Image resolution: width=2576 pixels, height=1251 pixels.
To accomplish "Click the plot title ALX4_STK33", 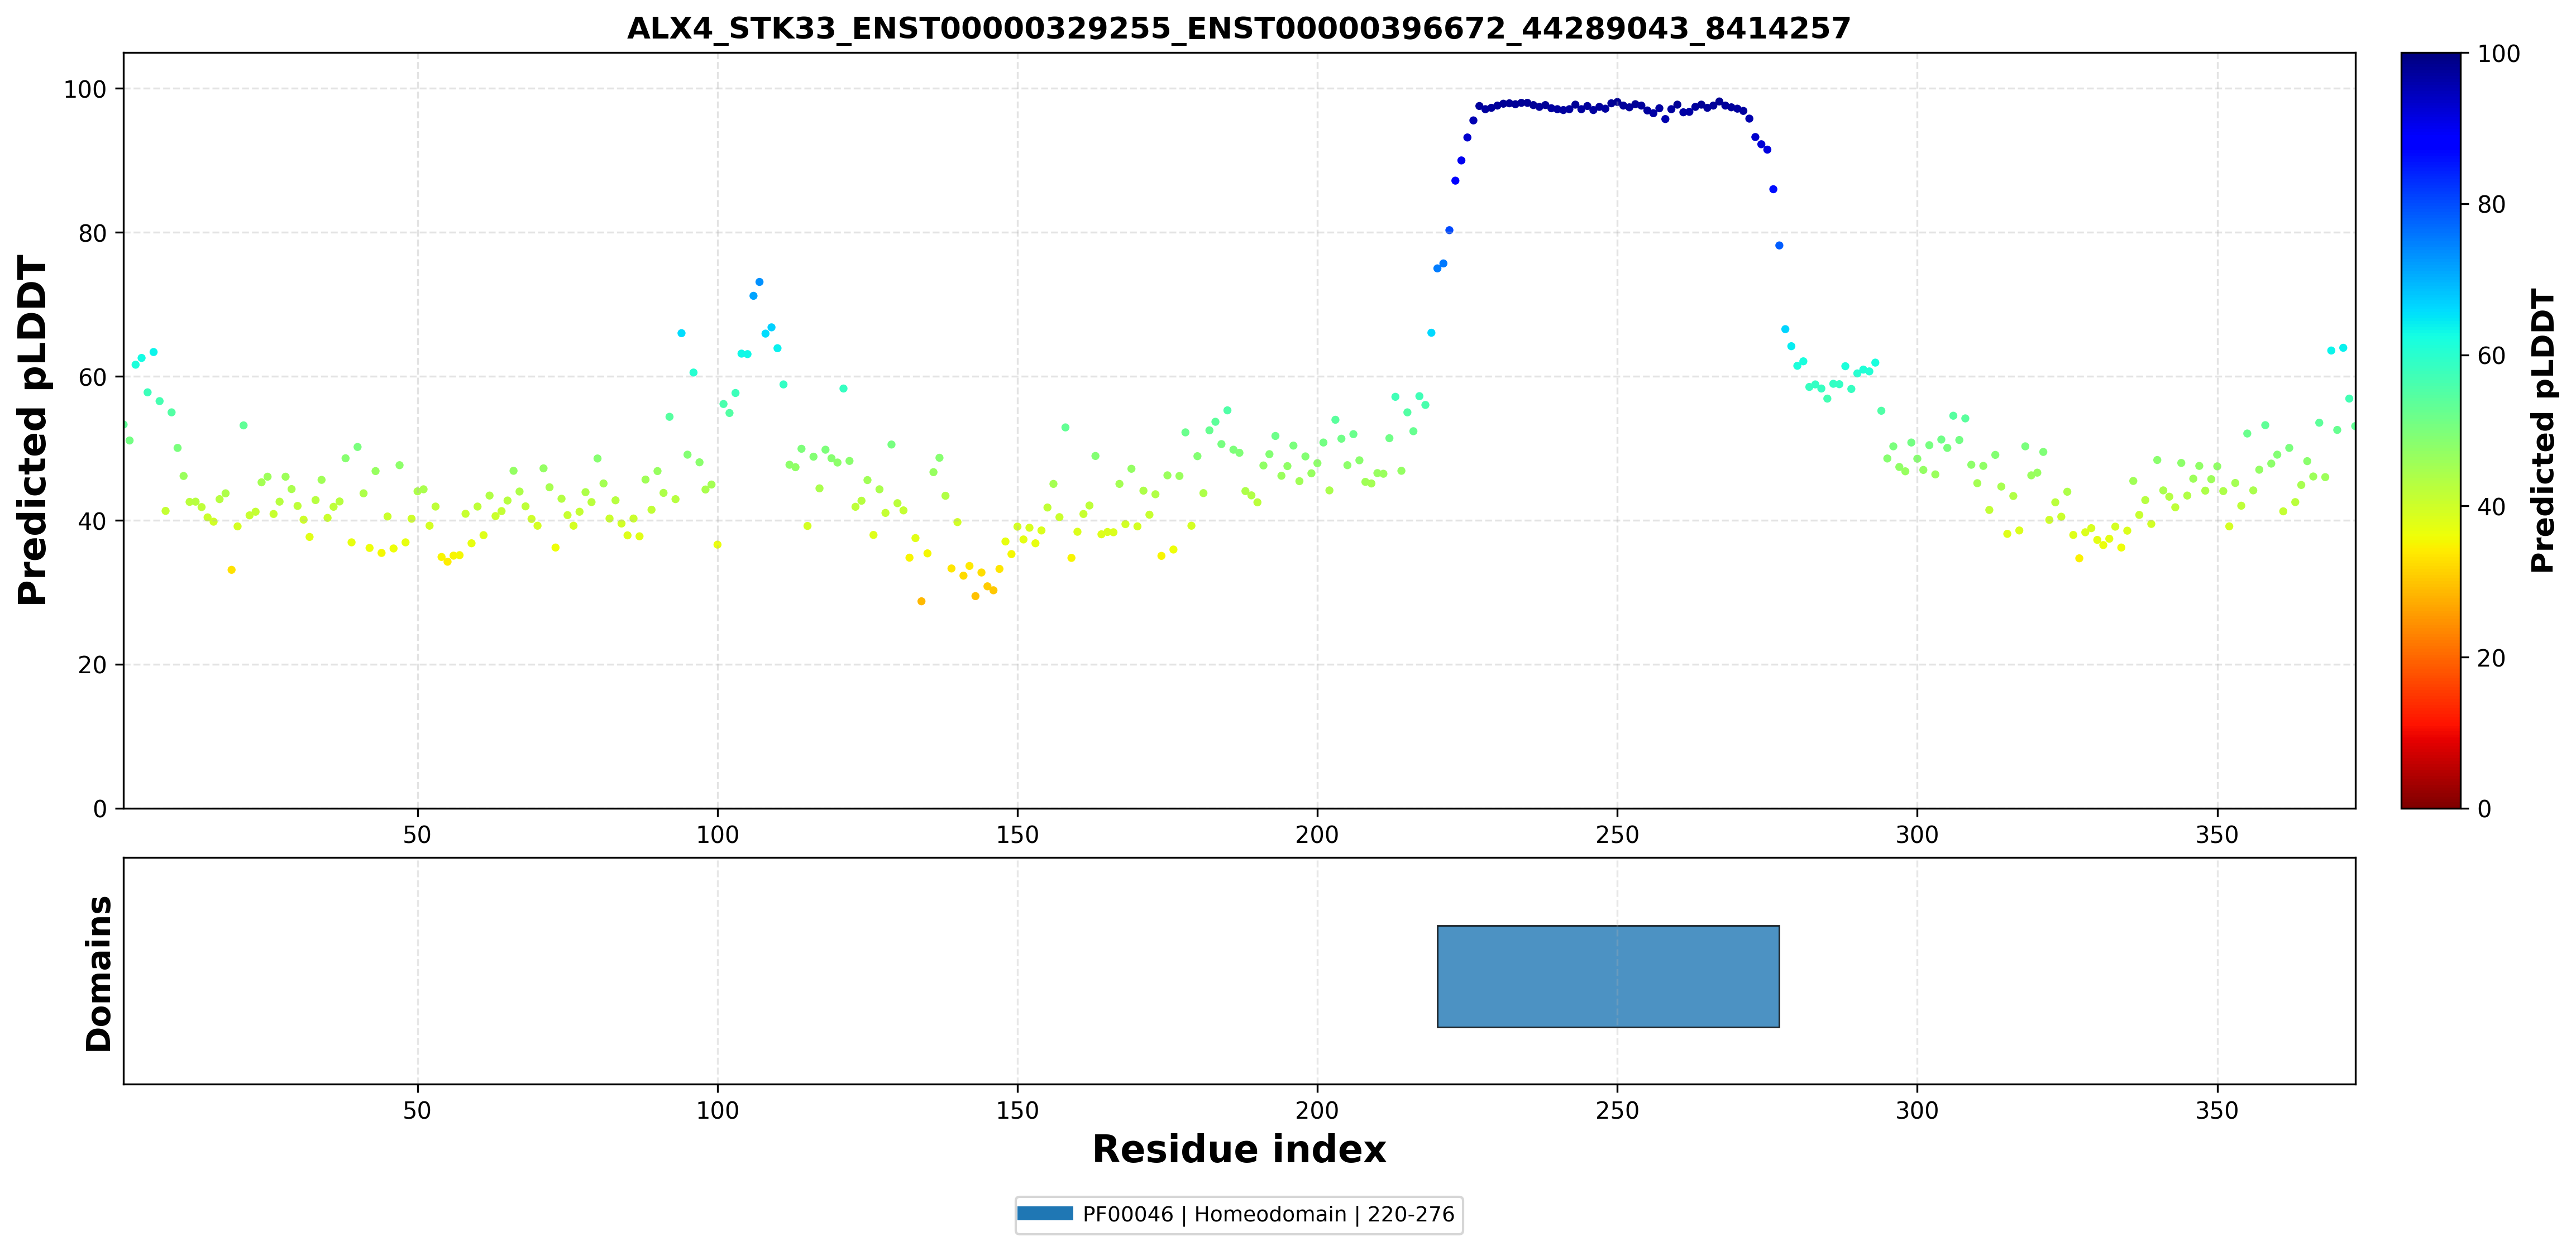I will [1239, 28].
